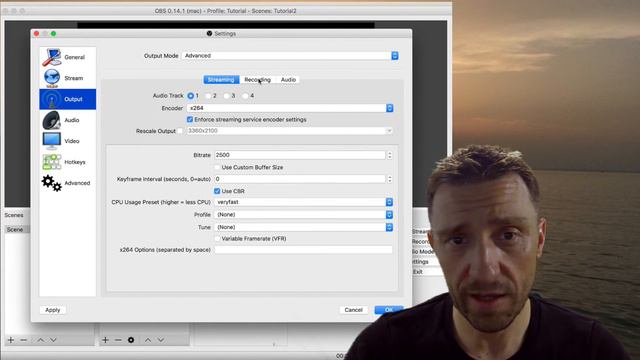This screenshot has height=360, width=640.
Task: Remove scene with minus icon
Action: click(x=24, y=340)
